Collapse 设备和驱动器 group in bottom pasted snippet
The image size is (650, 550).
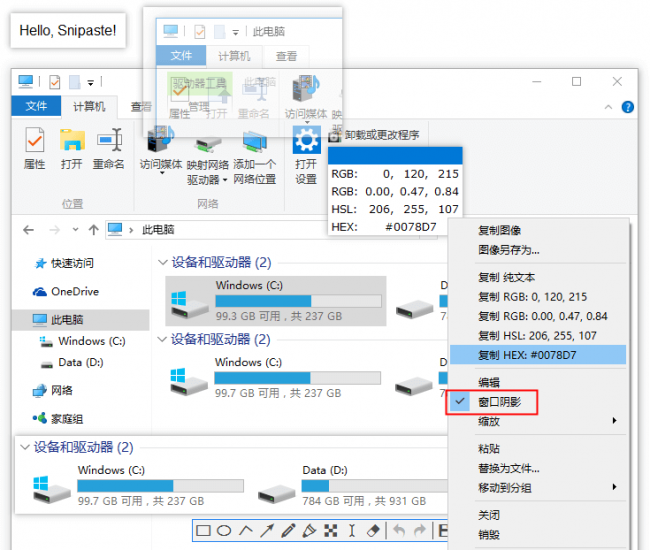[25, 447]
